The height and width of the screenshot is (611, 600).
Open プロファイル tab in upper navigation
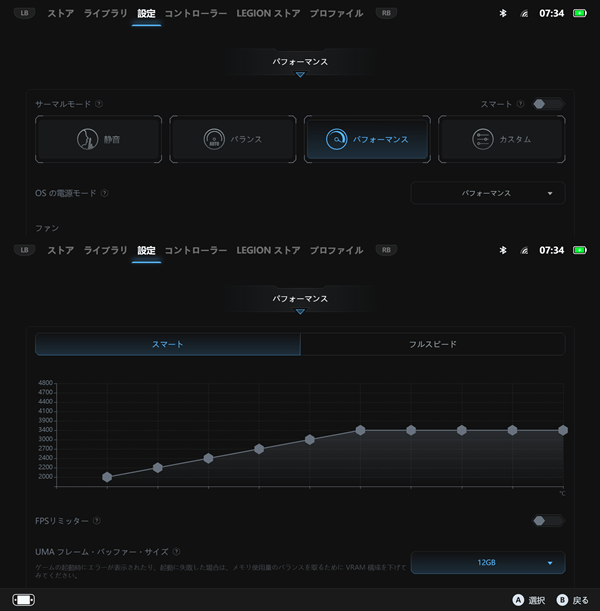pyautogui.click(x=337, y=13)
